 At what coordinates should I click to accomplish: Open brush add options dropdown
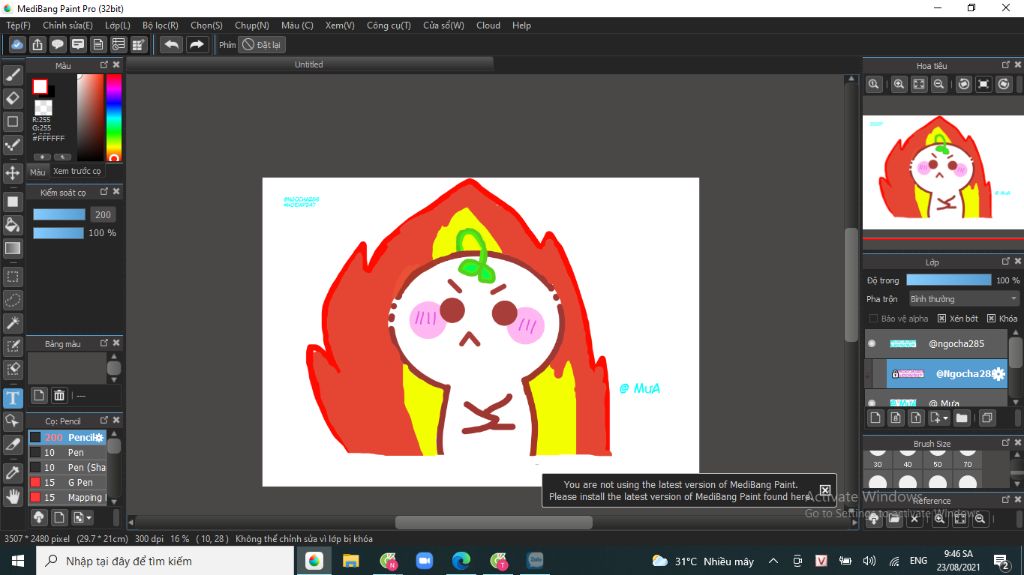(83, 518)
